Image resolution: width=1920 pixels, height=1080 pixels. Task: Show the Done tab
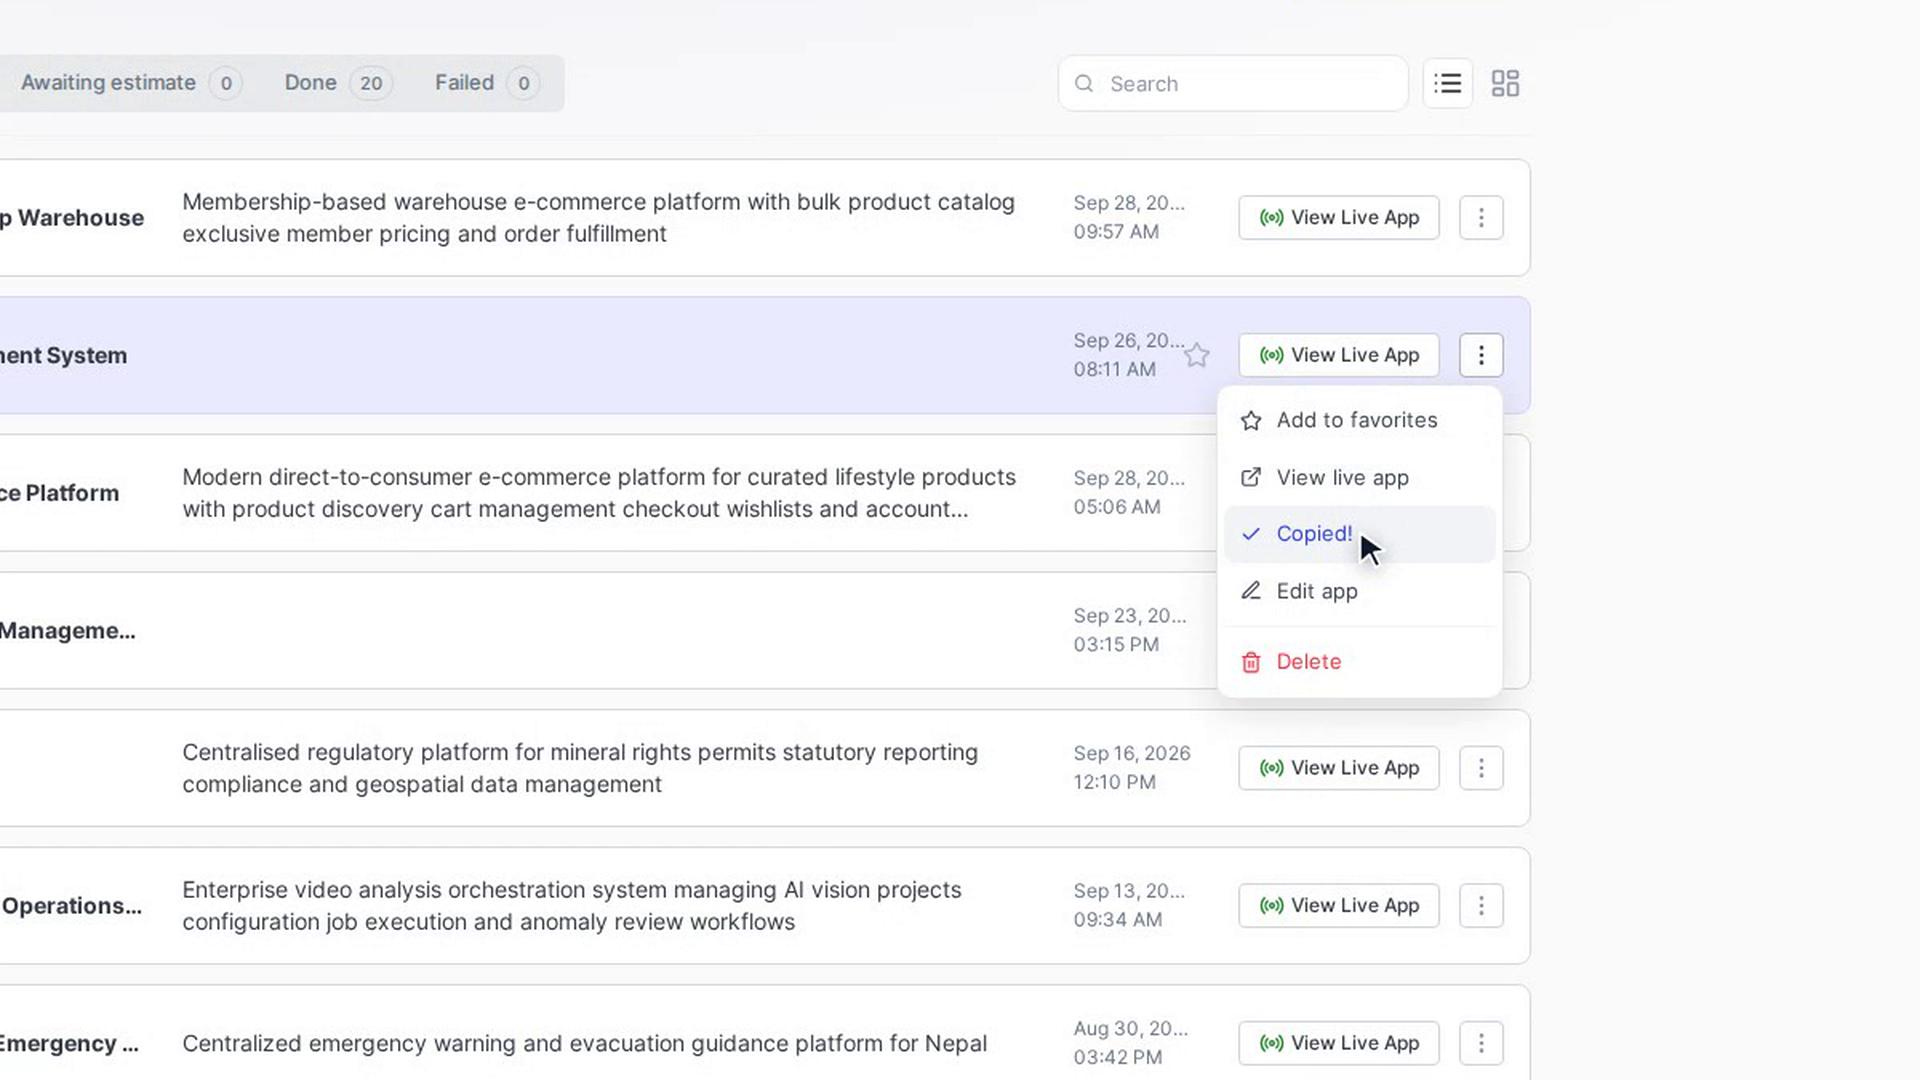338,83
